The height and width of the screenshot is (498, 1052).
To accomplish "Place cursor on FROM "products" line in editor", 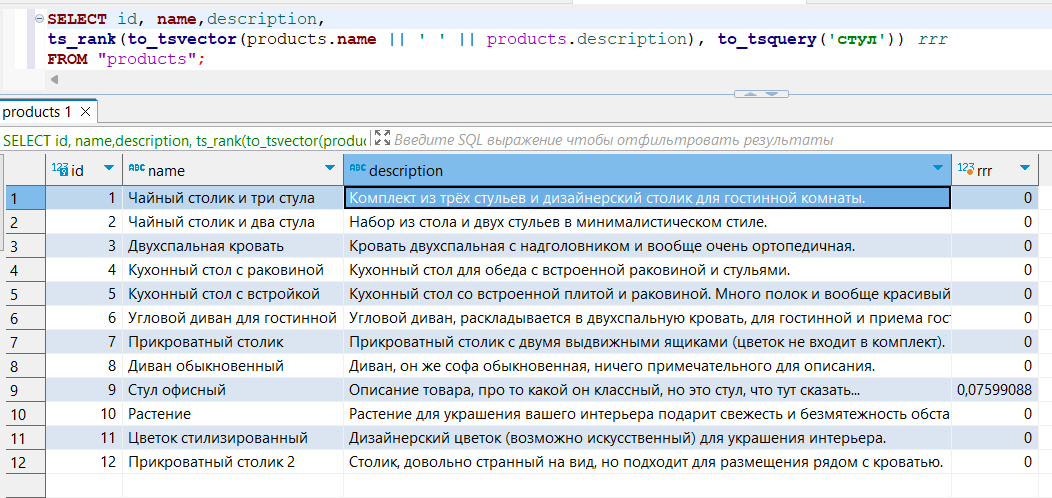I will pos(125,59).
